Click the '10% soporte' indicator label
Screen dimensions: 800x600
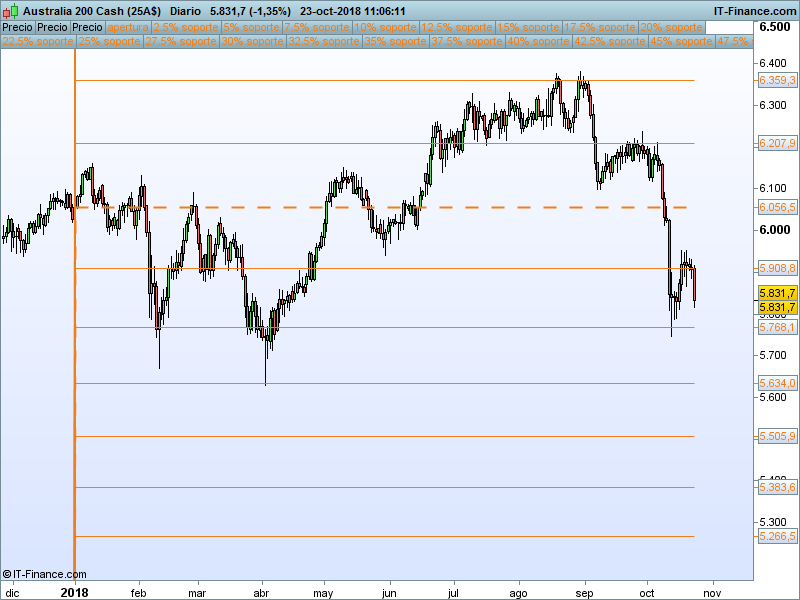coord(385,28)
